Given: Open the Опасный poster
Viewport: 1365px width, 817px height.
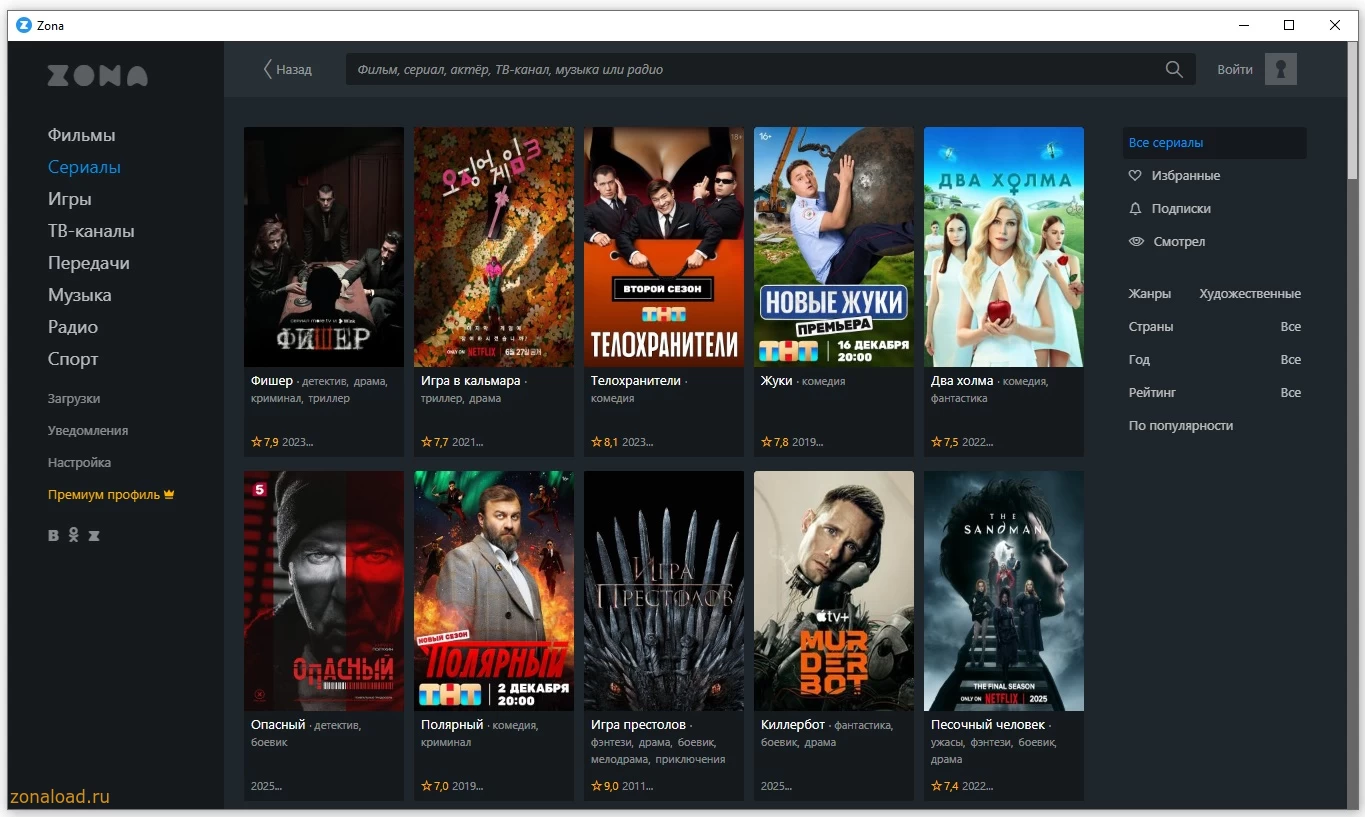Looking at the screenshot, I should tap(324, 591).
